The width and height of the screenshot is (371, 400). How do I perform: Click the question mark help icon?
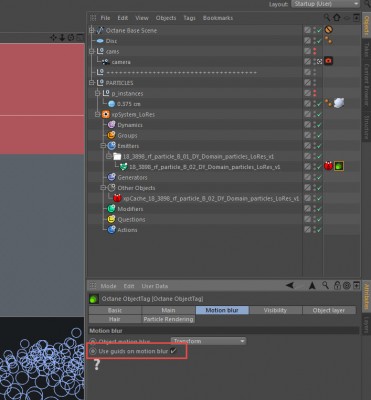pos(97,365)
